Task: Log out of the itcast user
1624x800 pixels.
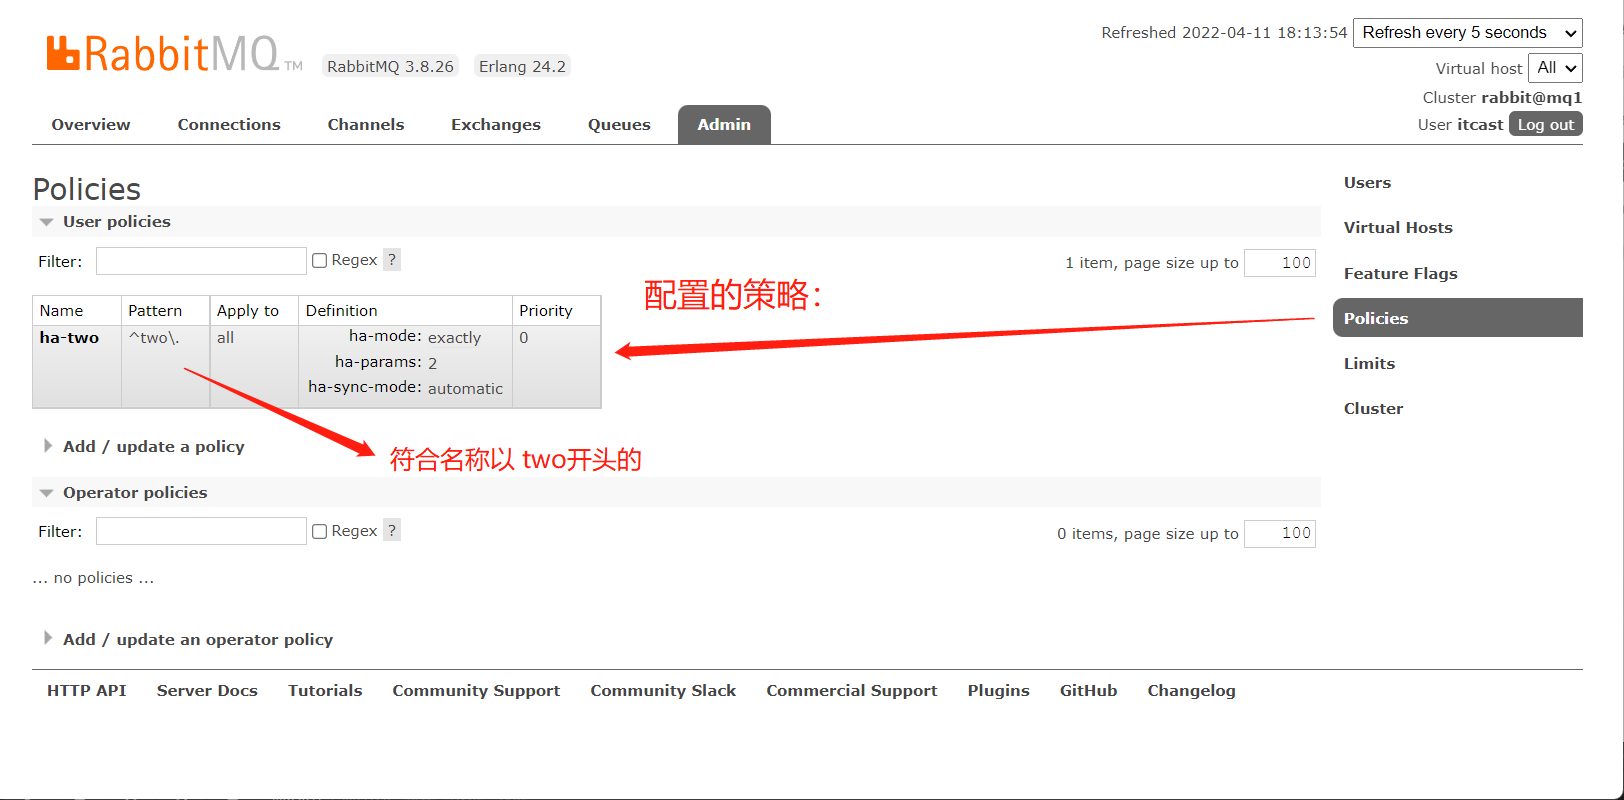Action: [x=1545, y=125]
